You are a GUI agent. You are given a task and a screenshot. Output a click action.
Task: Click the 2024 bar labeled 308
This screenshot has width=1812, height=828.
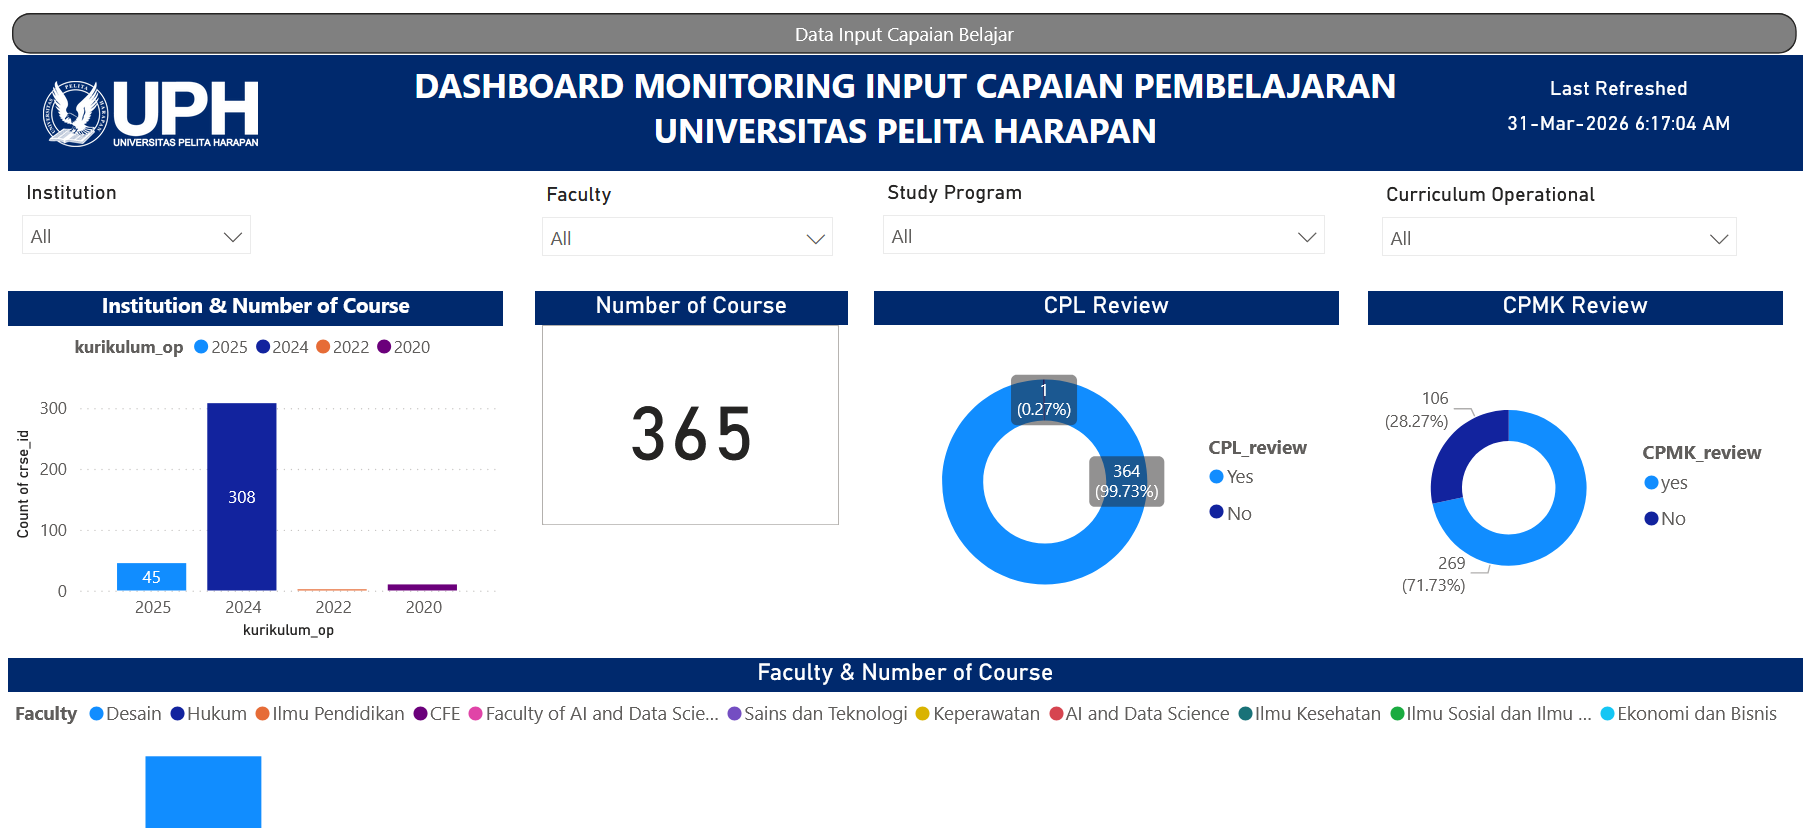coord(242,497)
